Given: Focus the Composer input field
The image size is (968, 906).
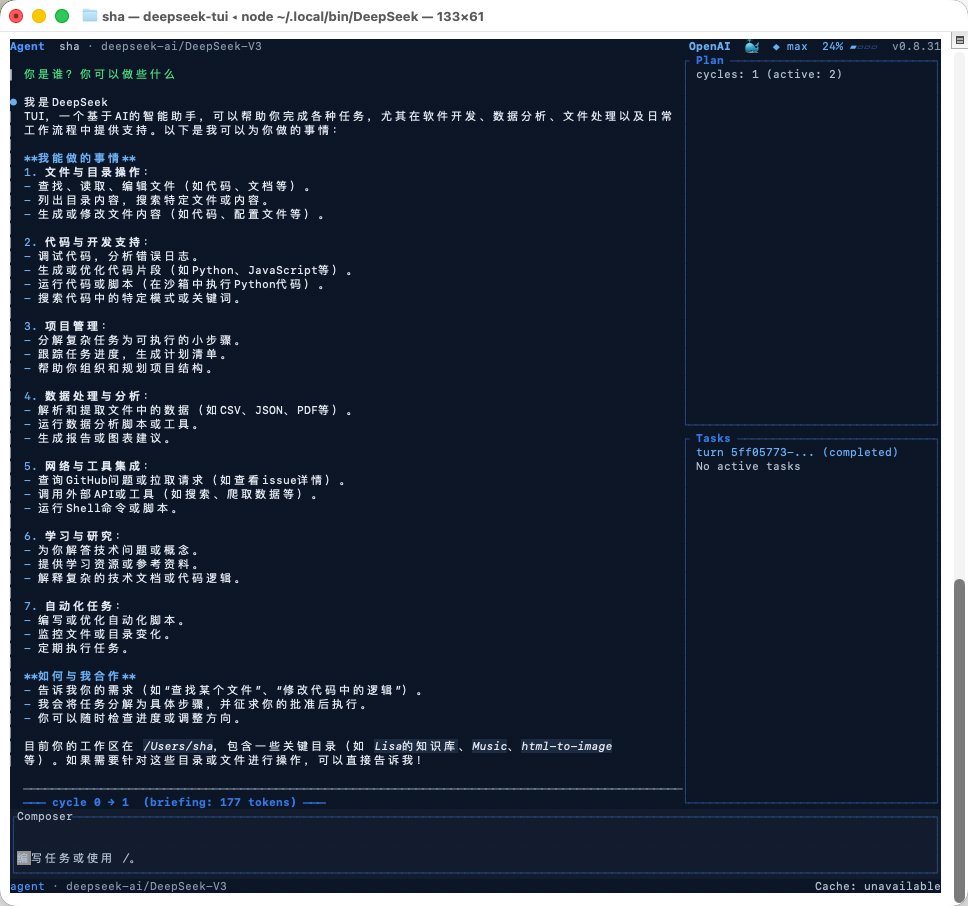Looking at the screenshot, I should click(475, 845).
